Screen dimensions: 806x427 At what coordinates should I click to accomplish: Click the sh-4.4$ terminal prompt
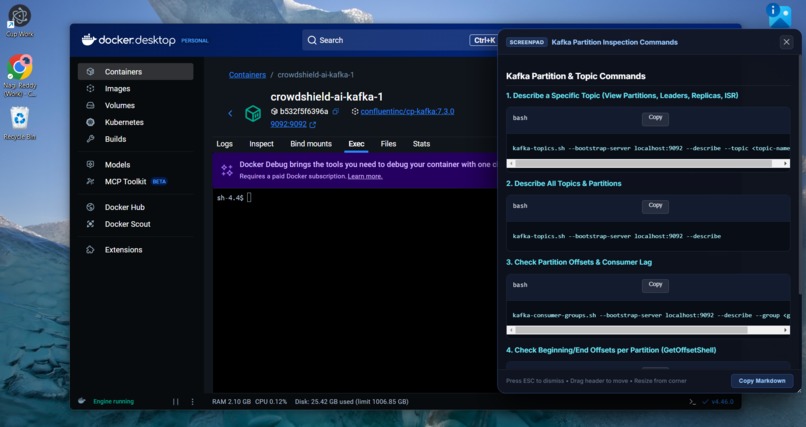point(230,198)
